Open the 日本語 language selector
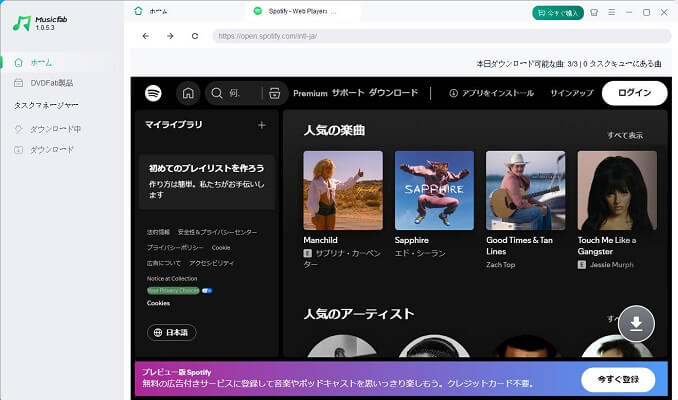 pos(172,333)
